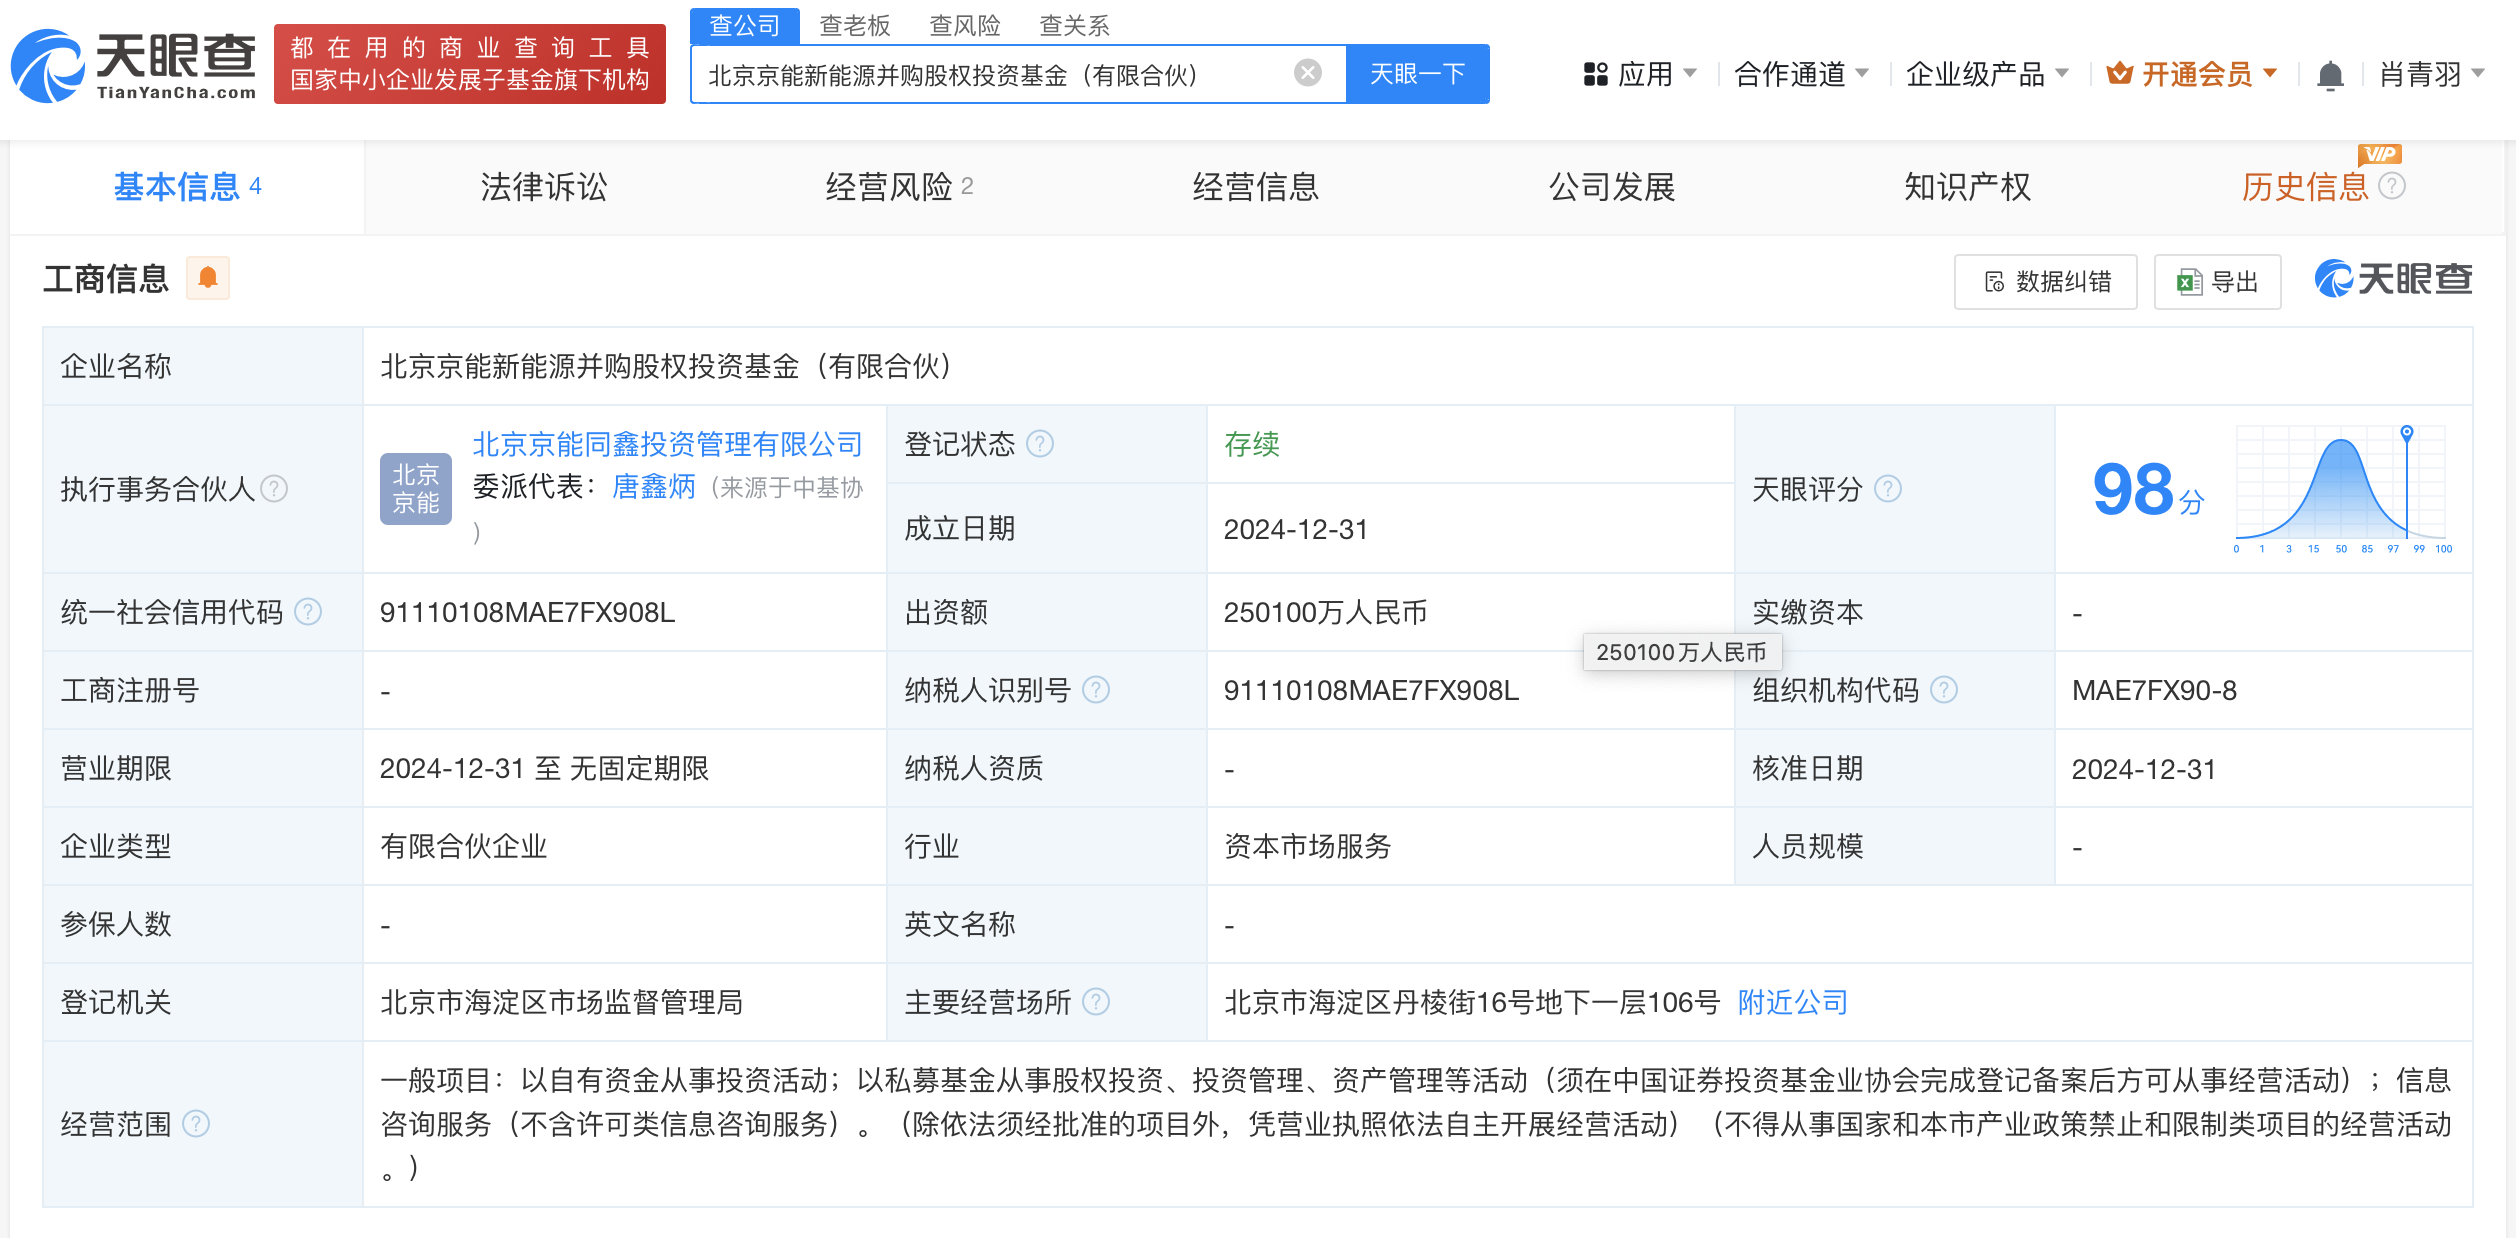Click help icon beside 统一社会信用代码
Image resolution: width=2516 pixels, height=1238 pixels.
click(x=308, y=611)
